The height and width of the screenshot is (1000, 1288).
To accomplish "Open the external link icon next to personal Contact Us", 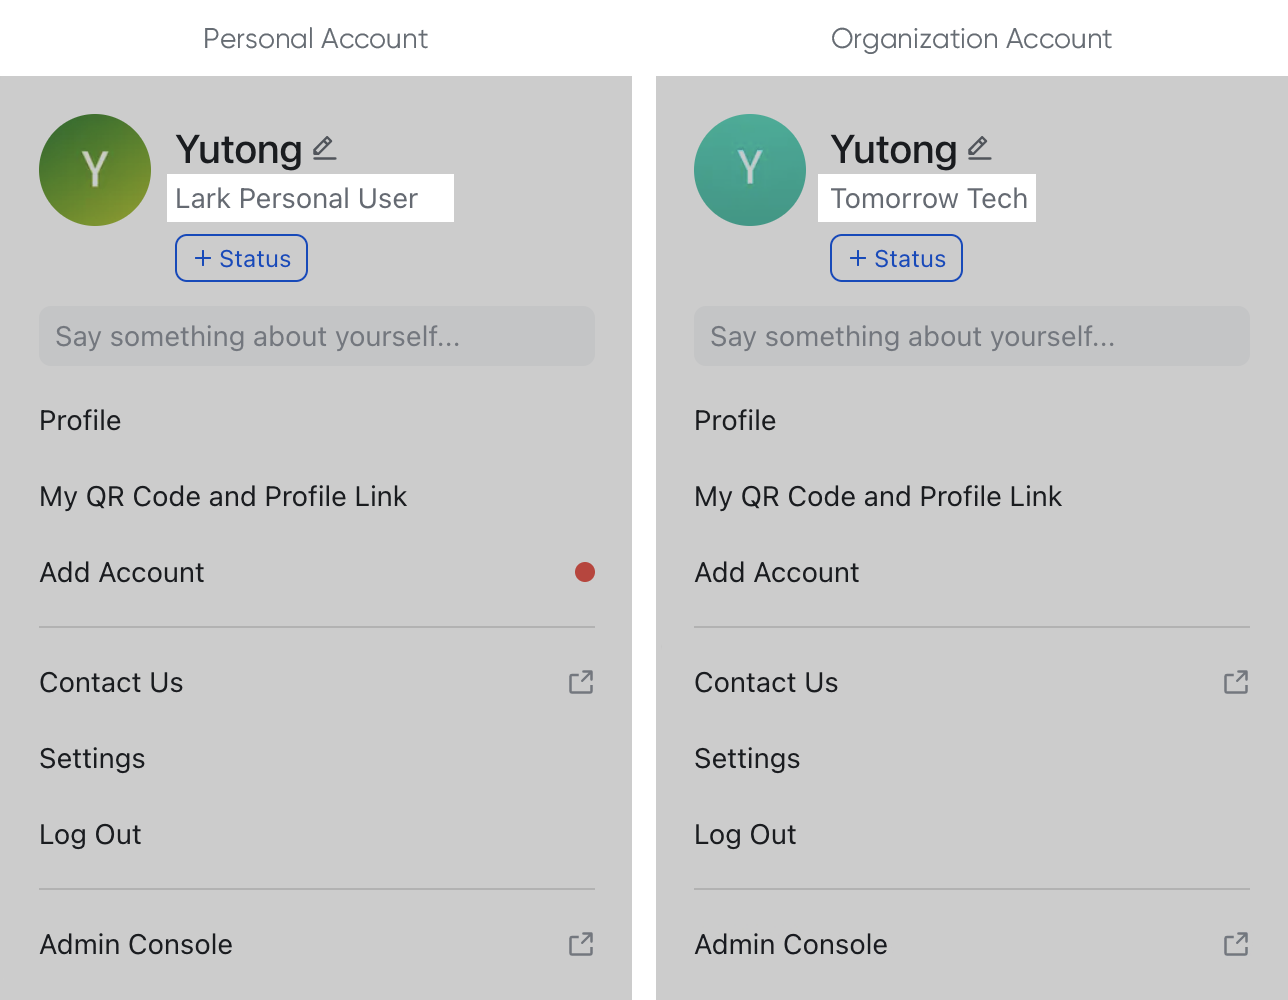I will 581,682.
